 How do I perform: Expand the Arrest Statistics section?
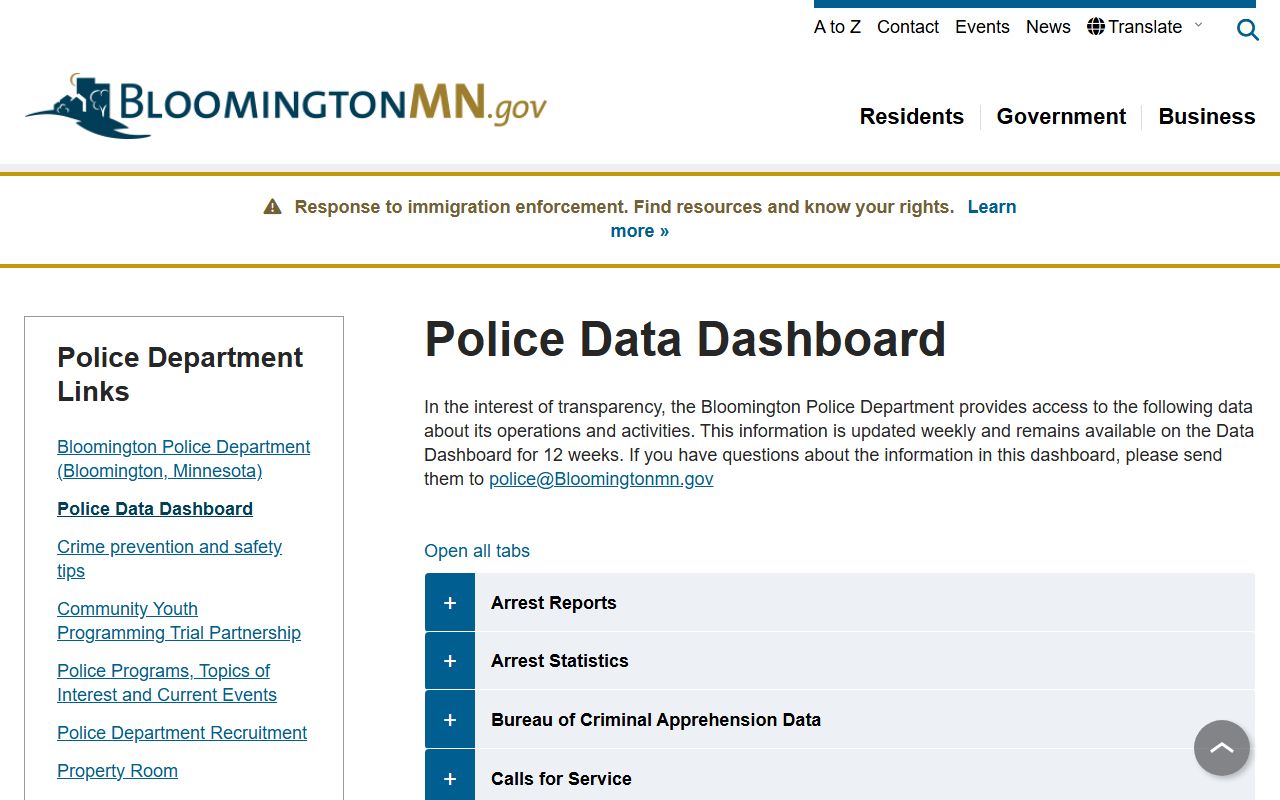click(x=840, y=661)
